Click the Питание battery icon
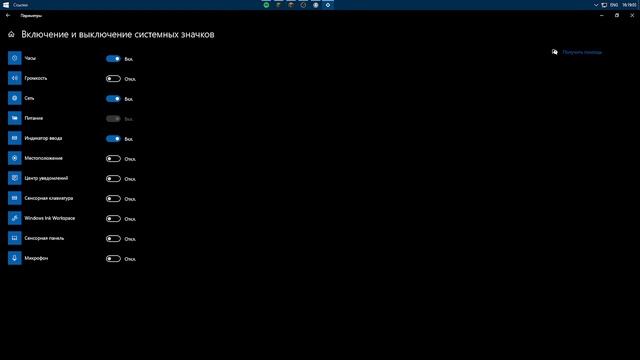 (15, 118)
